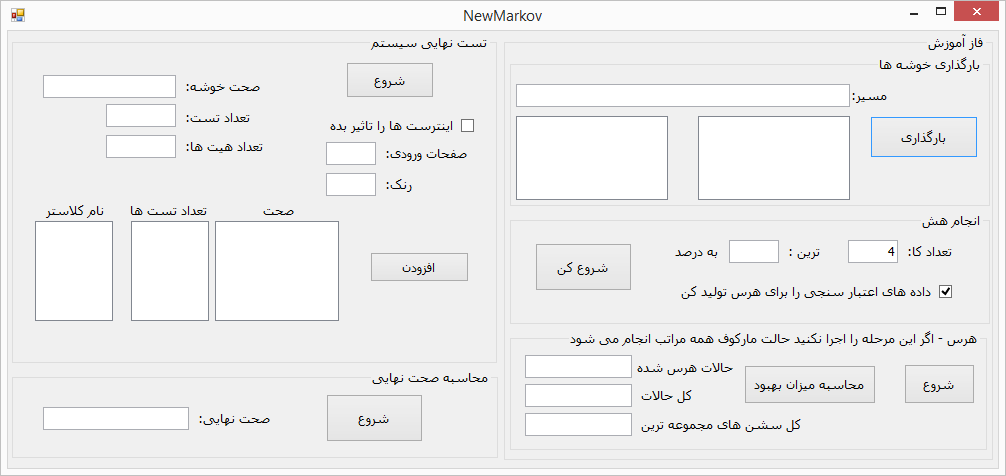Click the 'رنک' rank text box
Viewport: 1006px width, 476px height.
coord(350,185)
